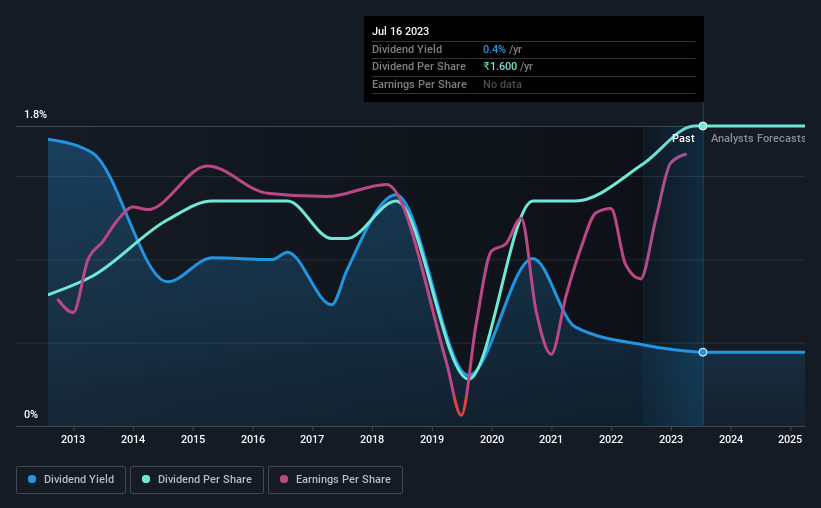The image size is (821, 508).
Task: Click the 2016 x-axis label
Action: tap(252, 439)
